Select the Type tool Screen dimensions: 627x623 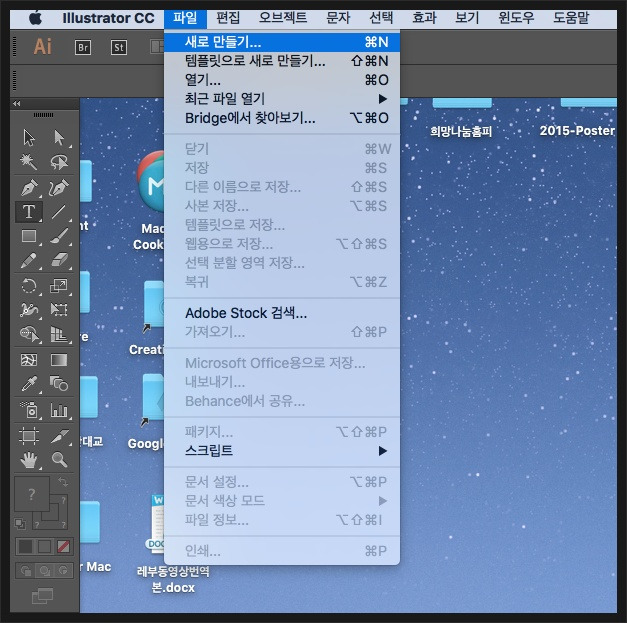tap(29, 212)
